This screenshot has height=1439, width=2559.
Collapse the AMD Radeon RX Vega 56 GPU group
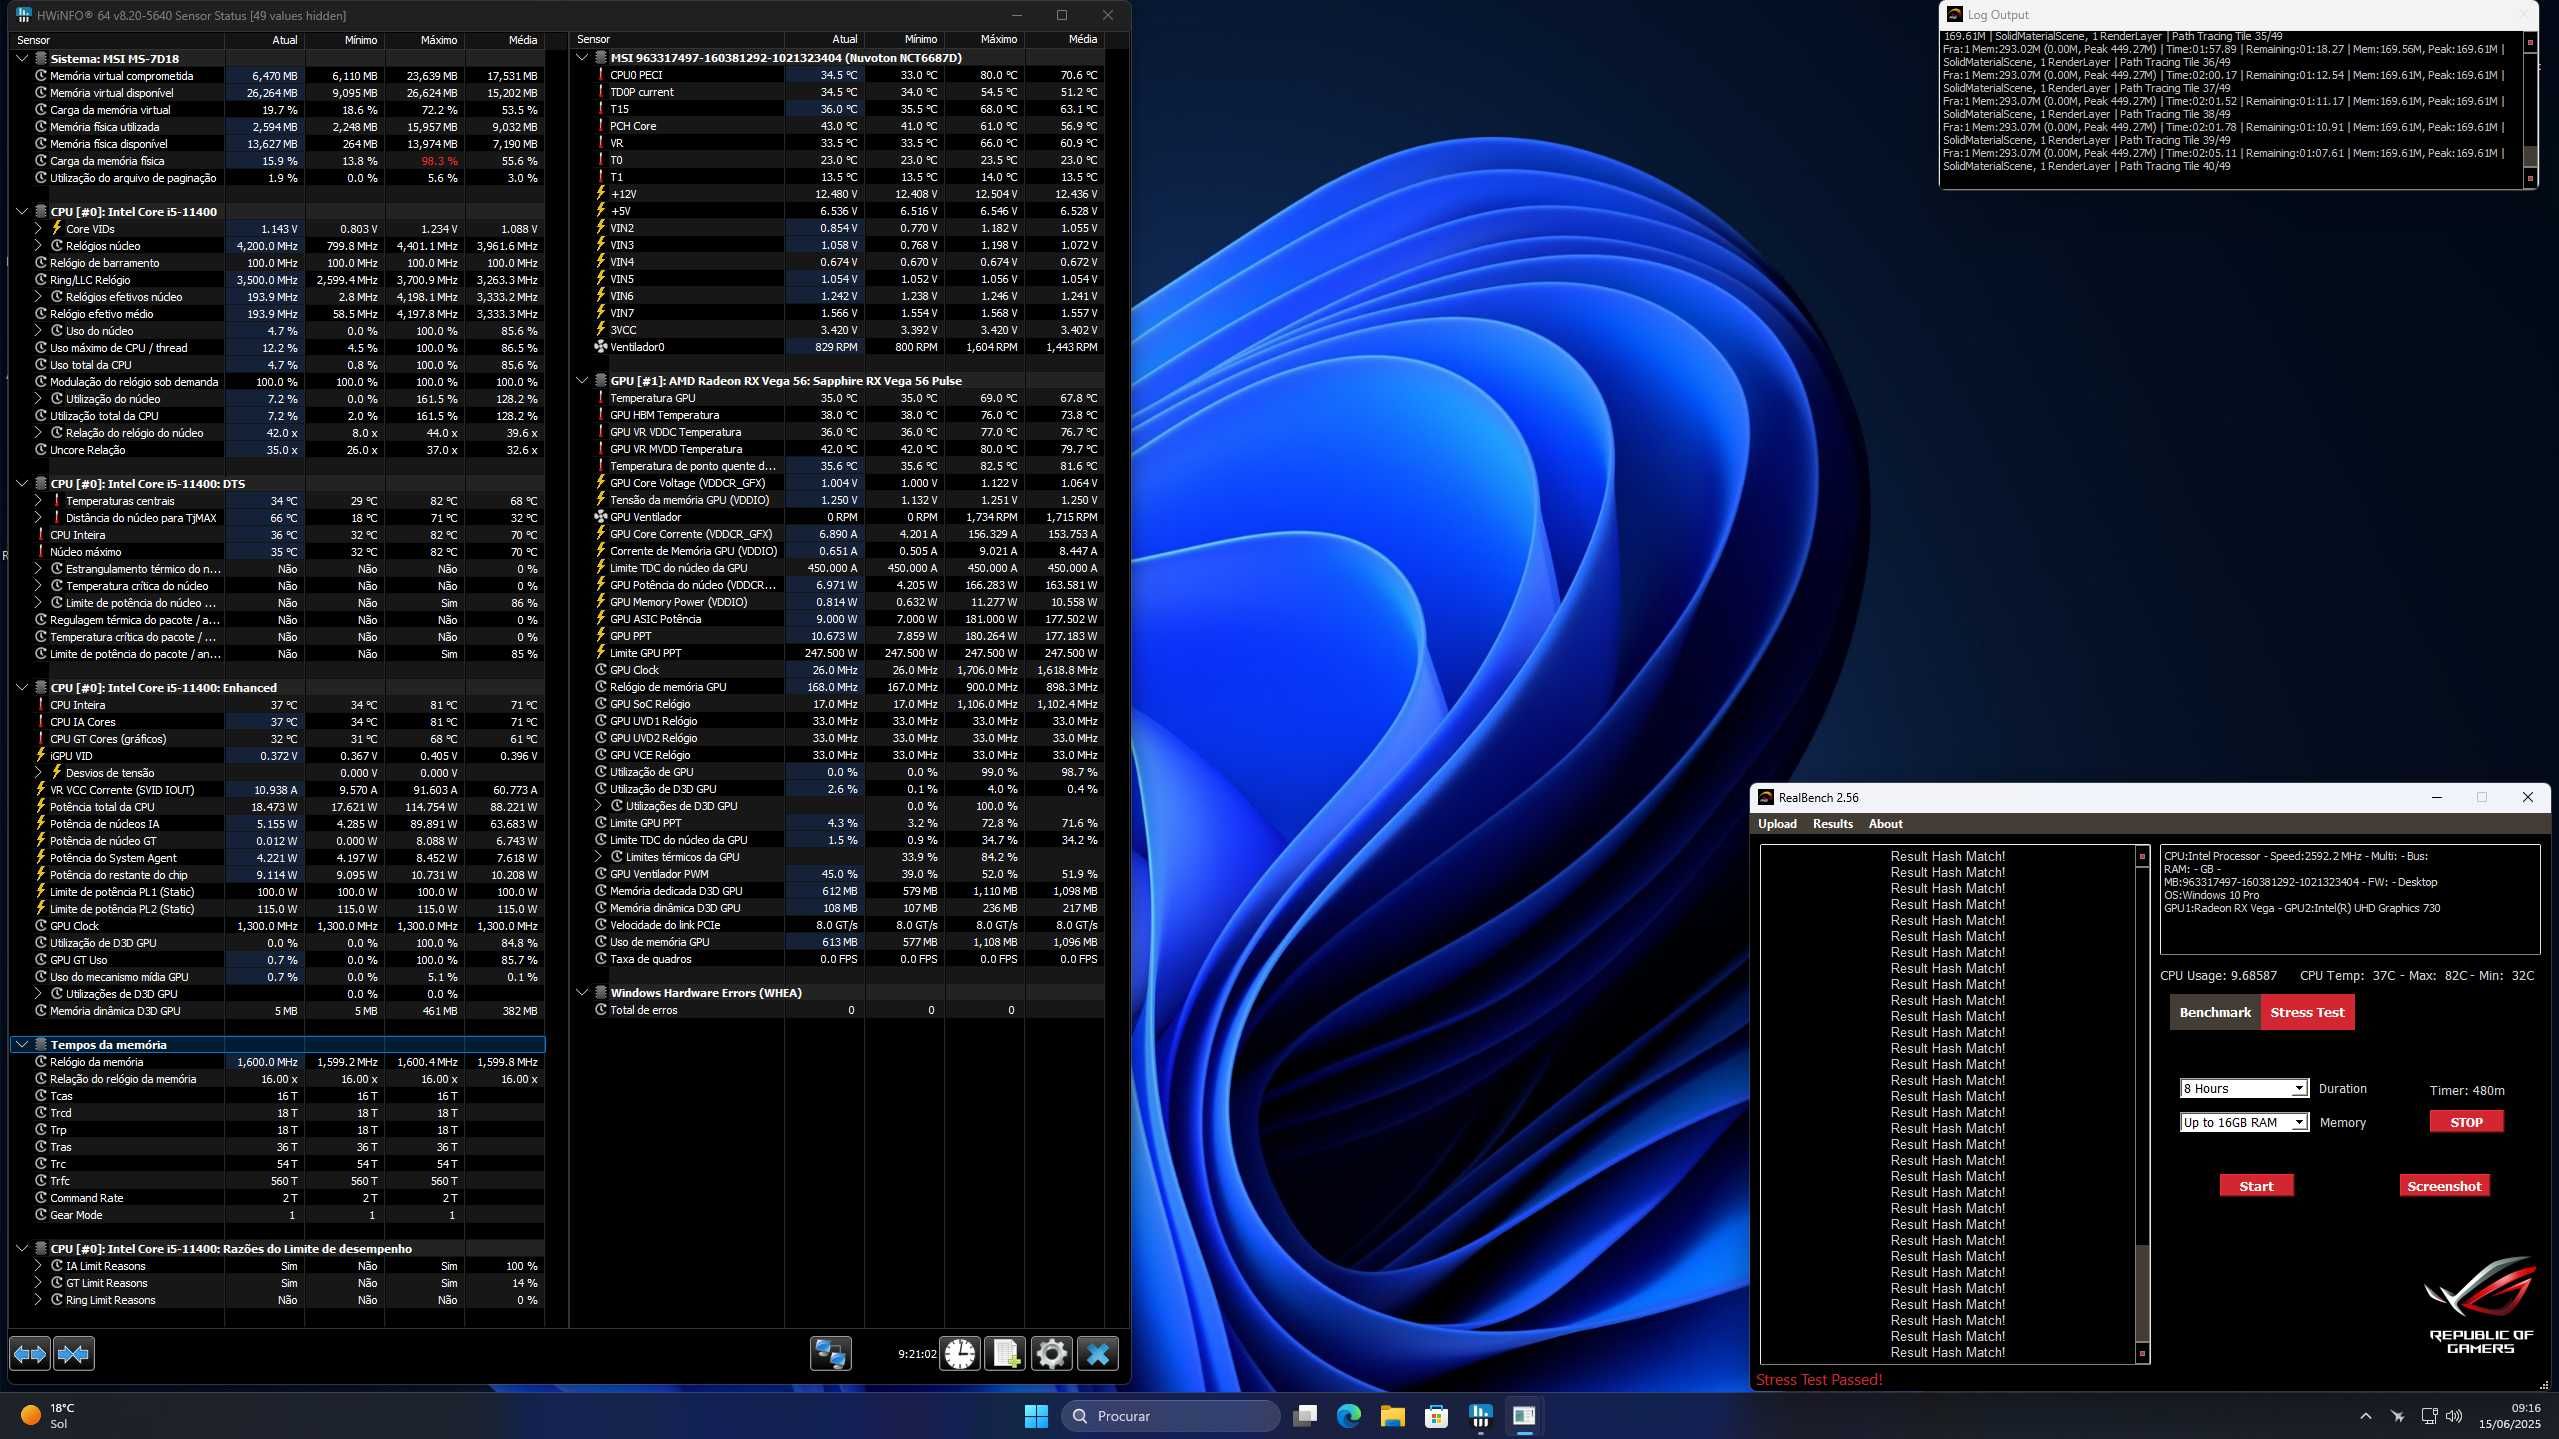coord(582,380)
